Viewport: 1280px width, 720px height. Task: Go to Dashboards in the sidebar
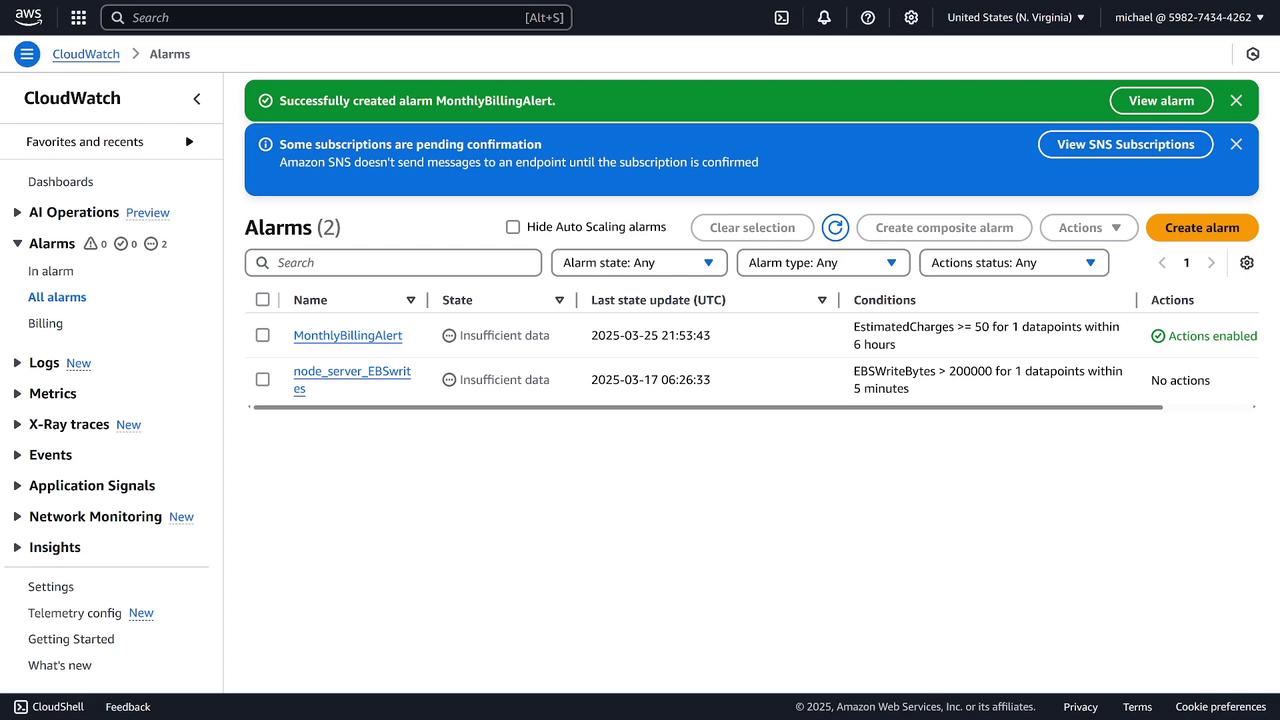[x=60, y=182]
